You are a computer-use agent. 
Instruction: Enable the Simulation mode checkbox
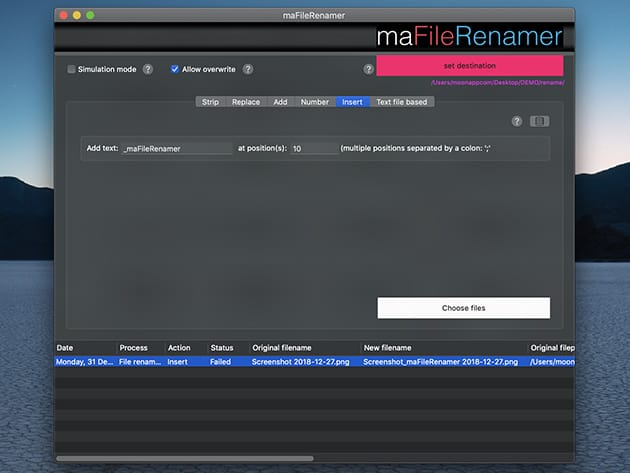71,69
